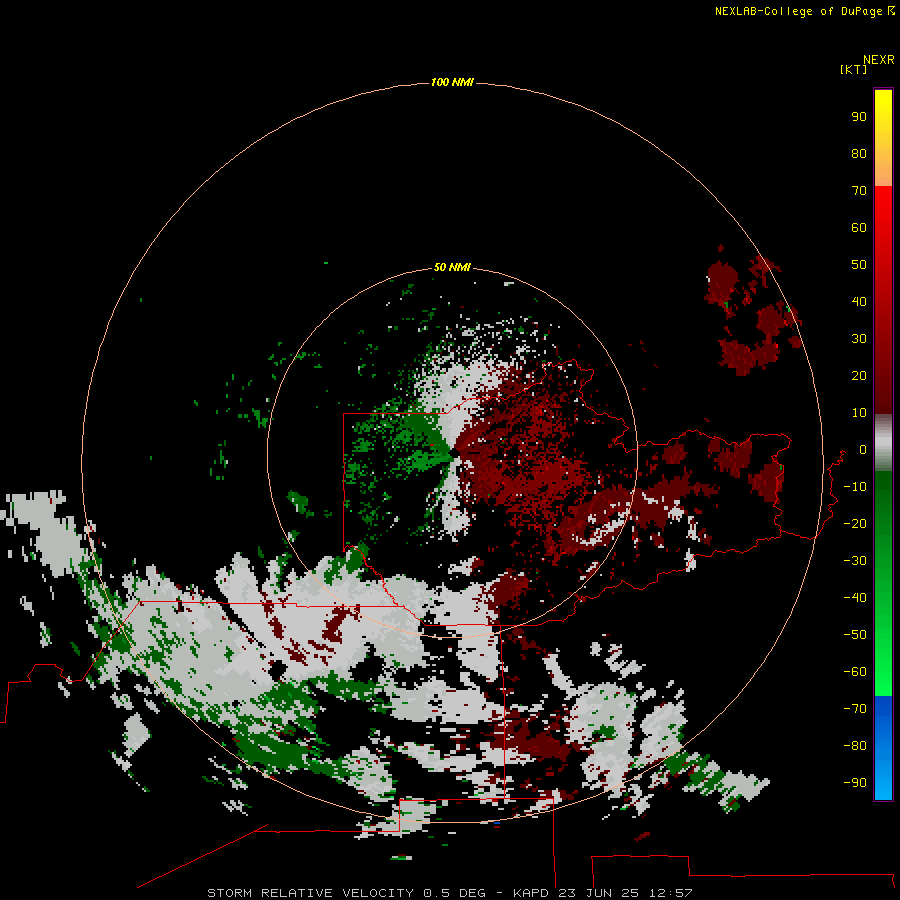900x900 pixels.
Task: Click the 90 value on the velocity scale
Action: point(859,117)
